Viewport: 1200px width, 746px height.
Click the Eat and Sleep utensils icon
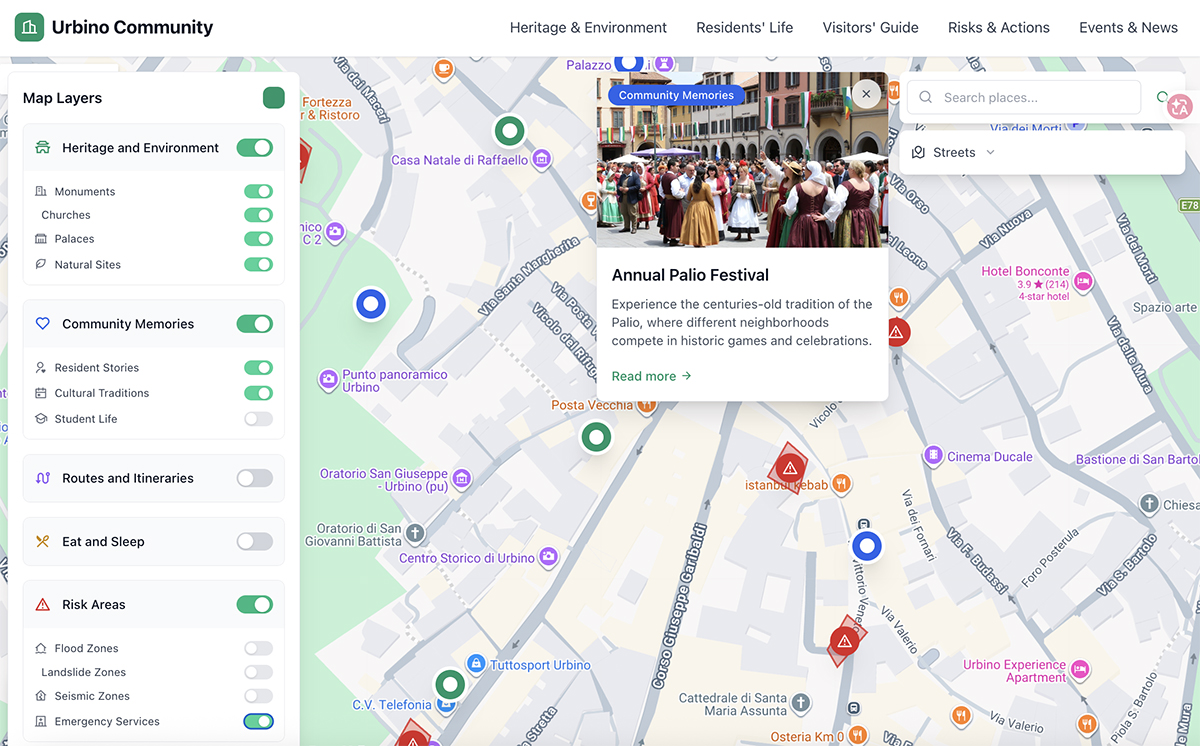point(42,541)
